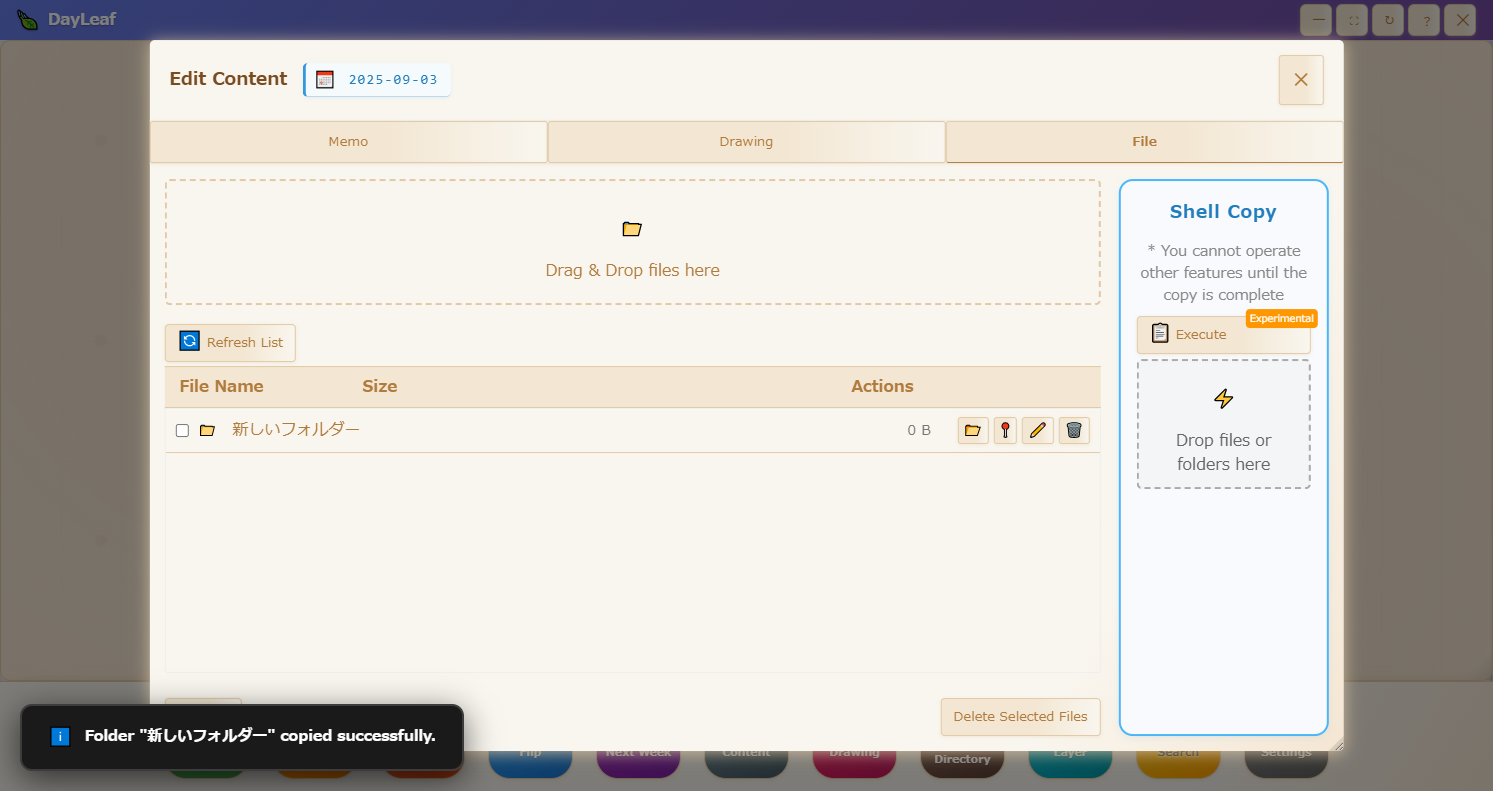Switch to the Memo tab
1493x791 pixels.
[348, 142]
